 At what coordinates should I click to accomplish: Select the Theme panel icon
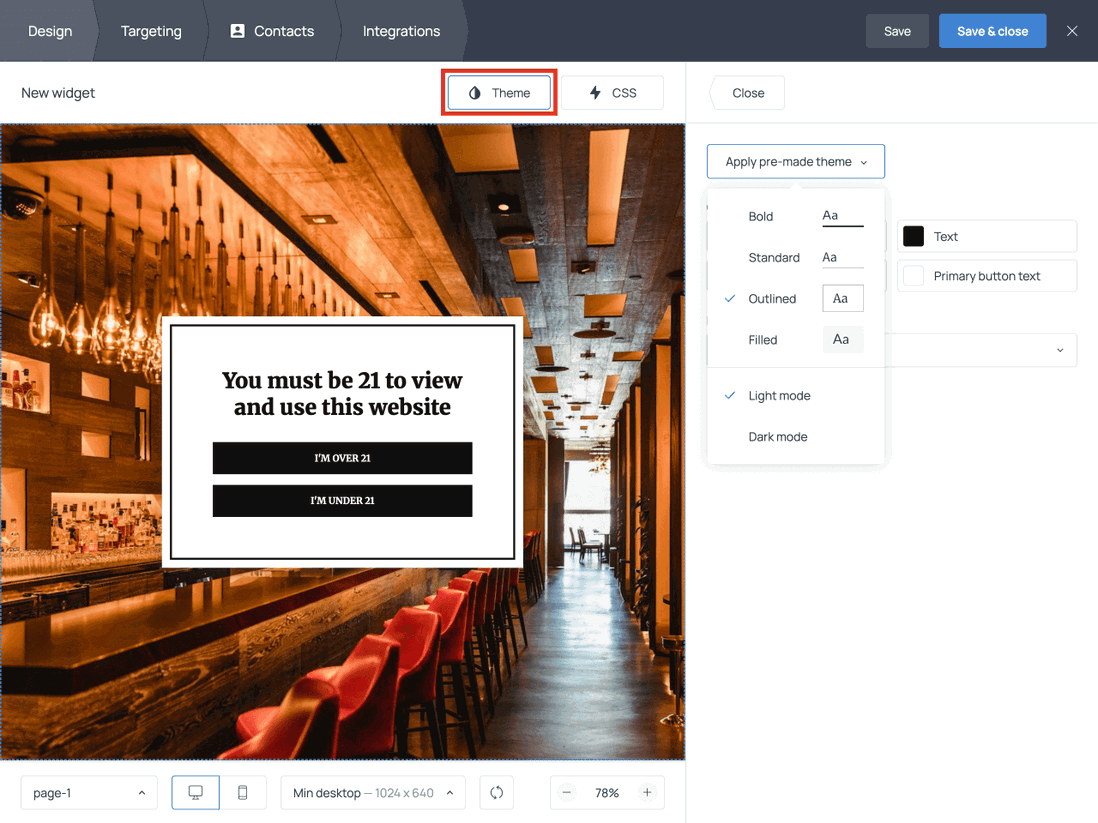tap(472, 92)
